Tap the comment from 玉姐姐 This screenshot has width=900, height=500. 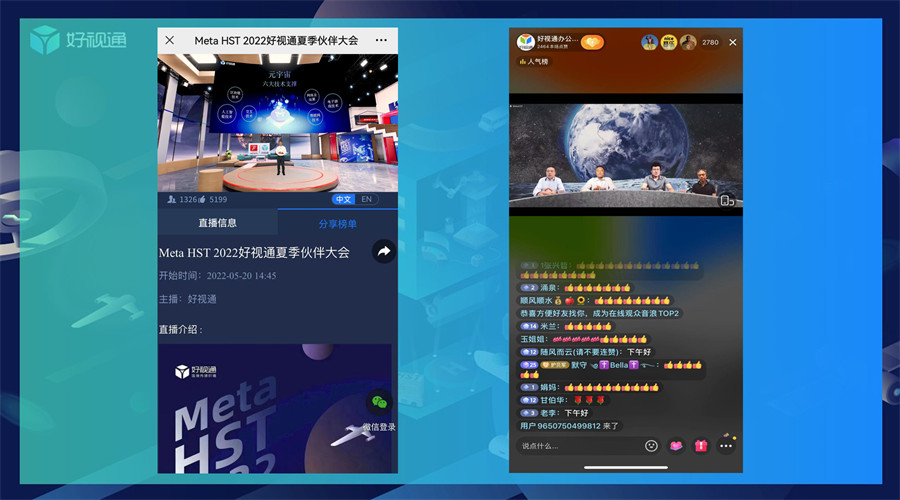click(583, 339)
